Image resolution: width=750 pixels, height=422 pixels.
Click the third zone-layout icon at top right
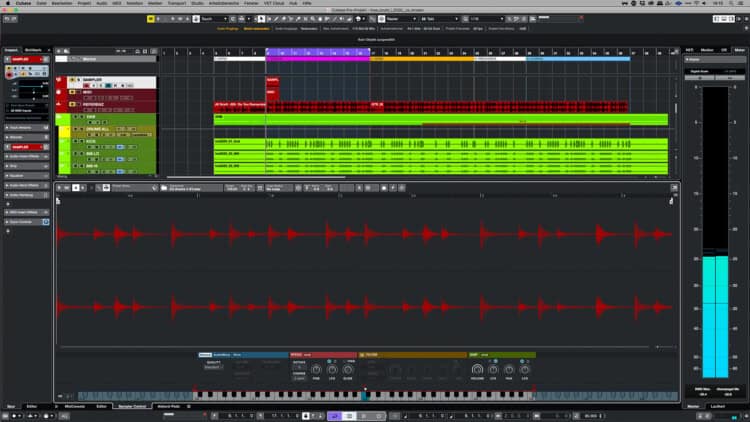(731, 19)
